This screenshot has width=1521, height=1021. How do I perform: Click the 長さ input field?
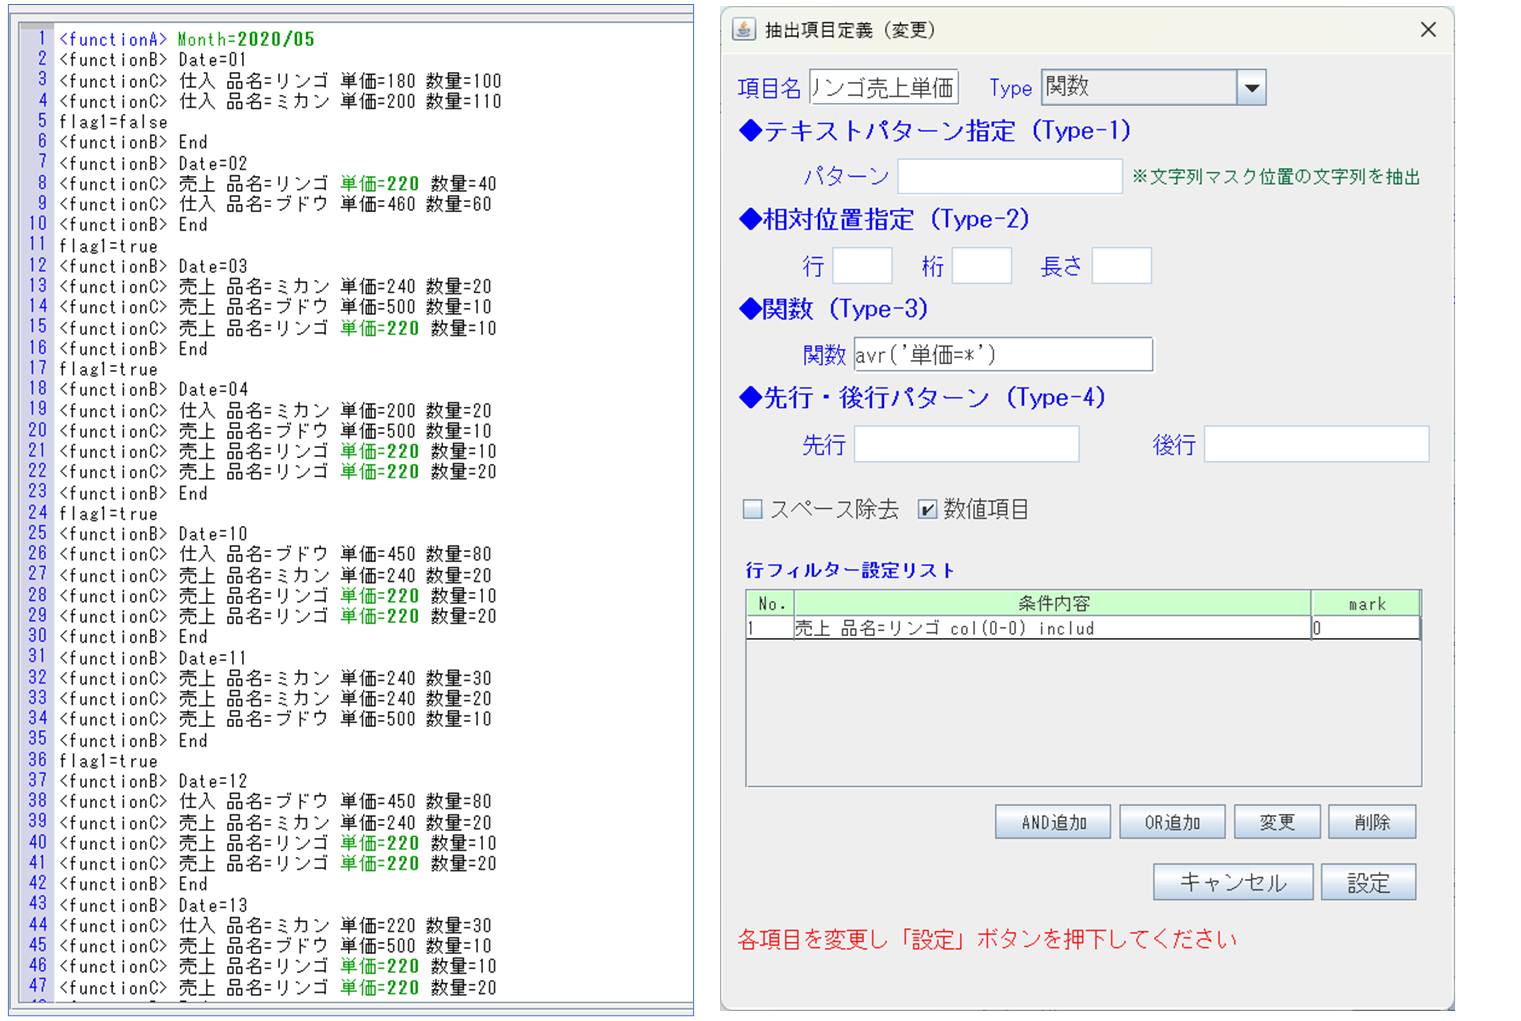pos(1121,266)
